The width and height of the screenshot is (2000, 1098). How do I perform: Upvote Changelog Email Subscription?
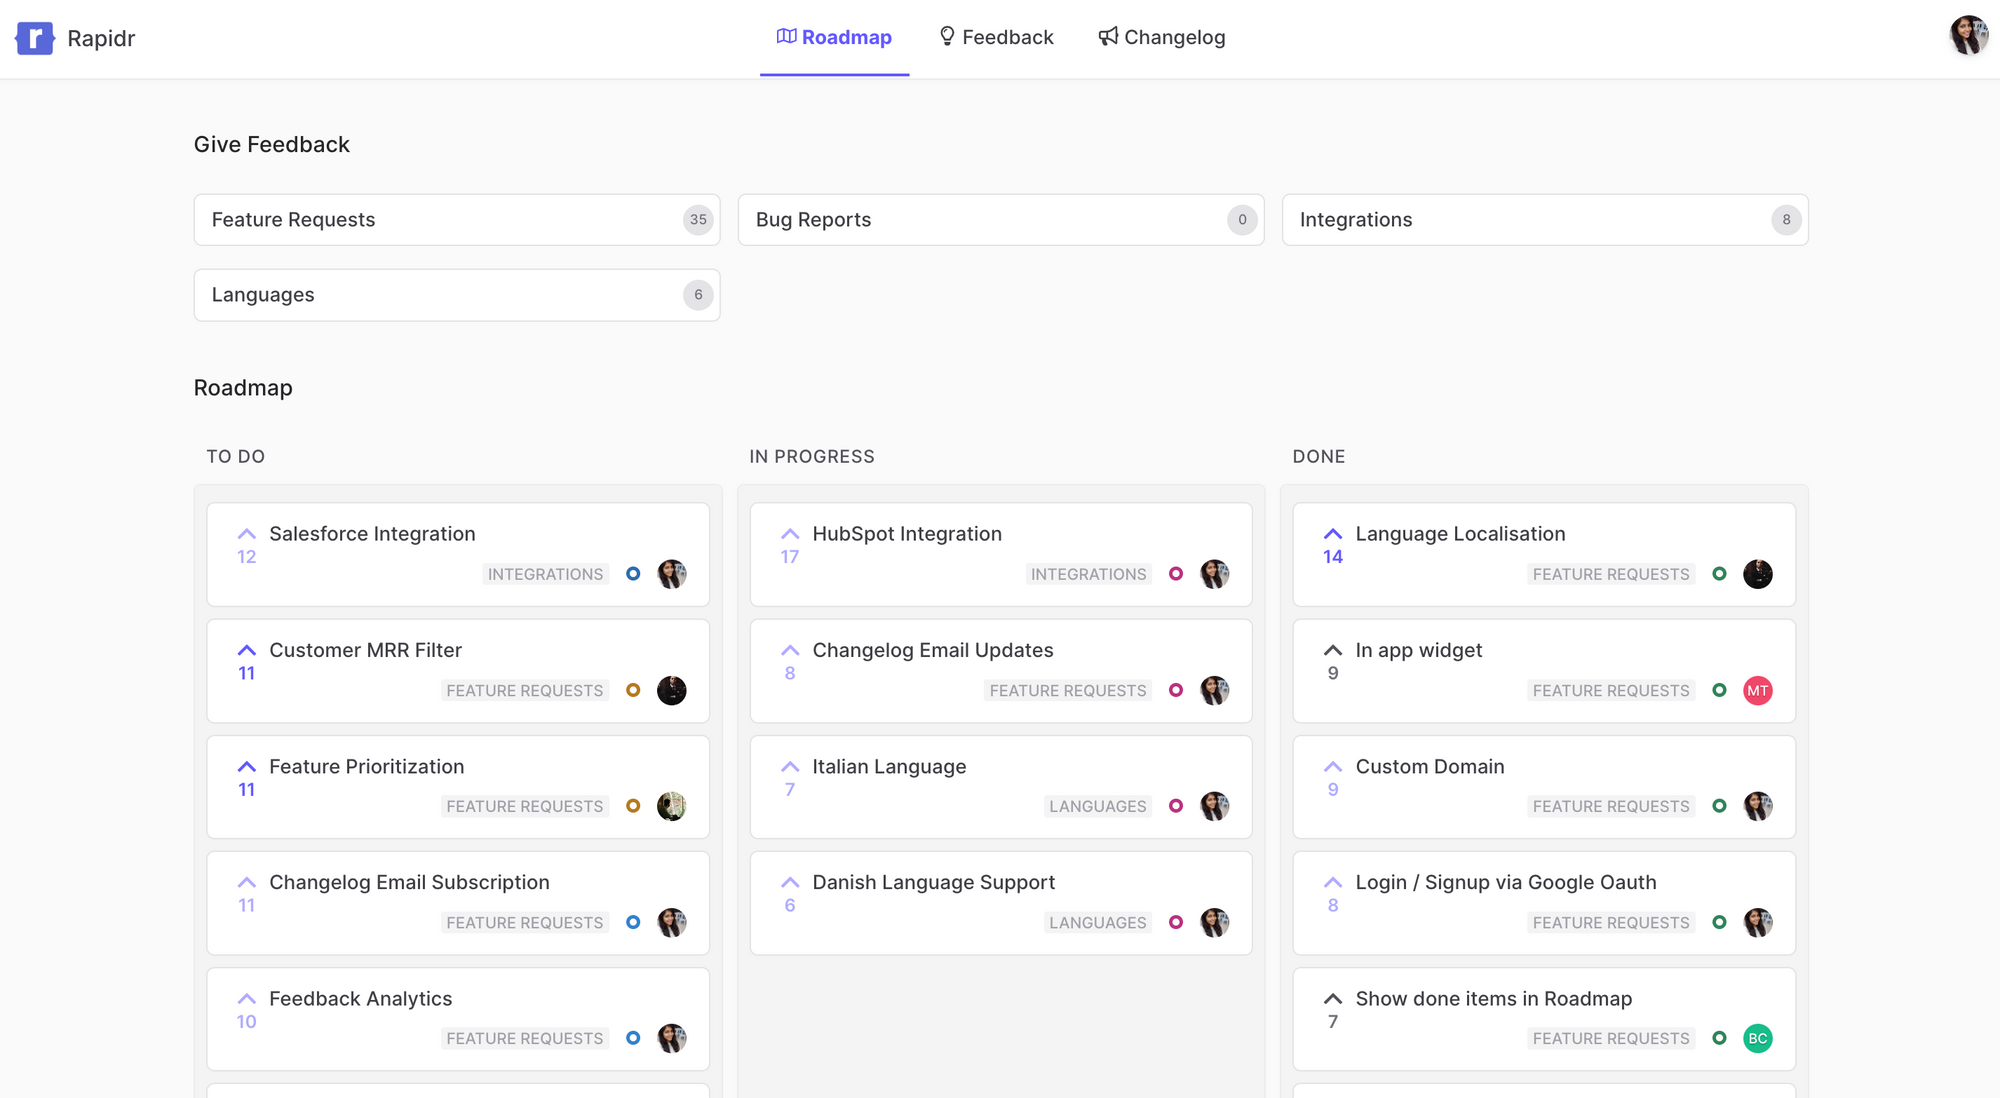pos(247,894)
